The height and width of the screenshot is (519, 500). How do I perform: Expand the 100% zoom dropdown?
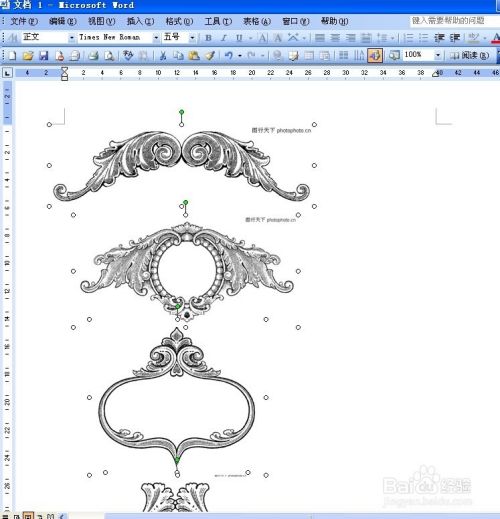coord(438,55)
